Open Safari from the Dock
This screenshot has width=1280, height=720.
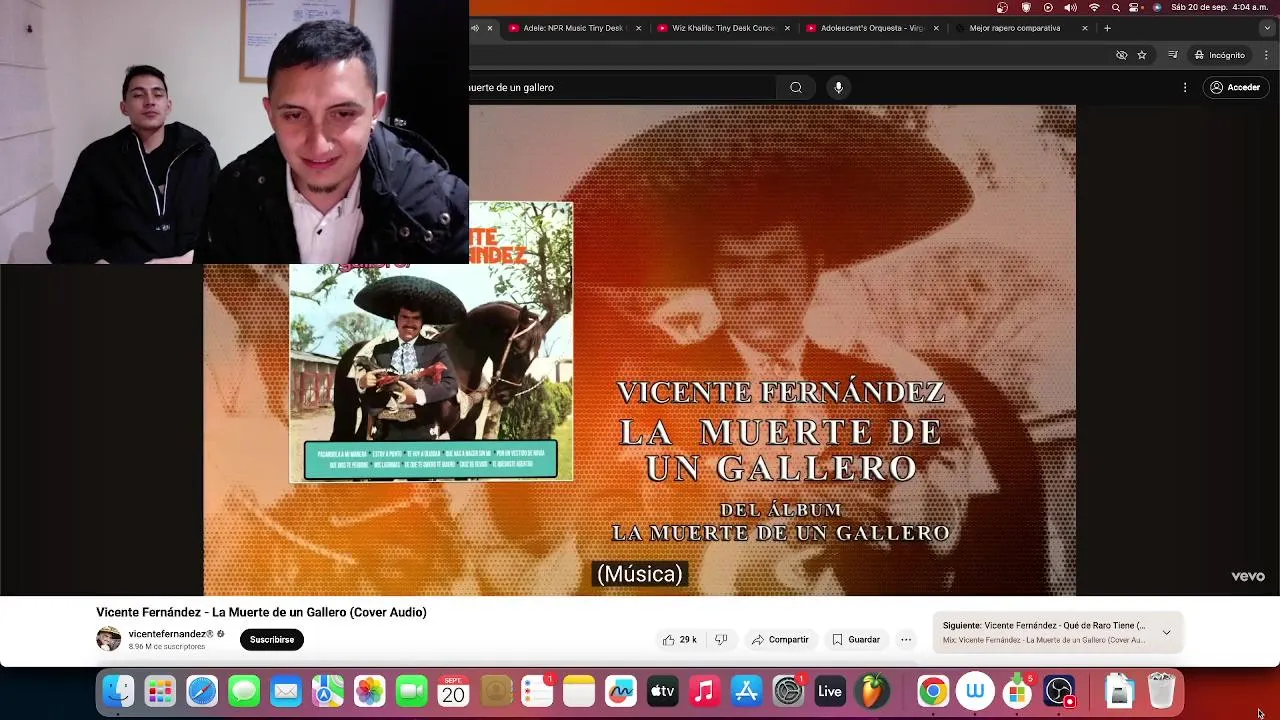pos(202,691)
